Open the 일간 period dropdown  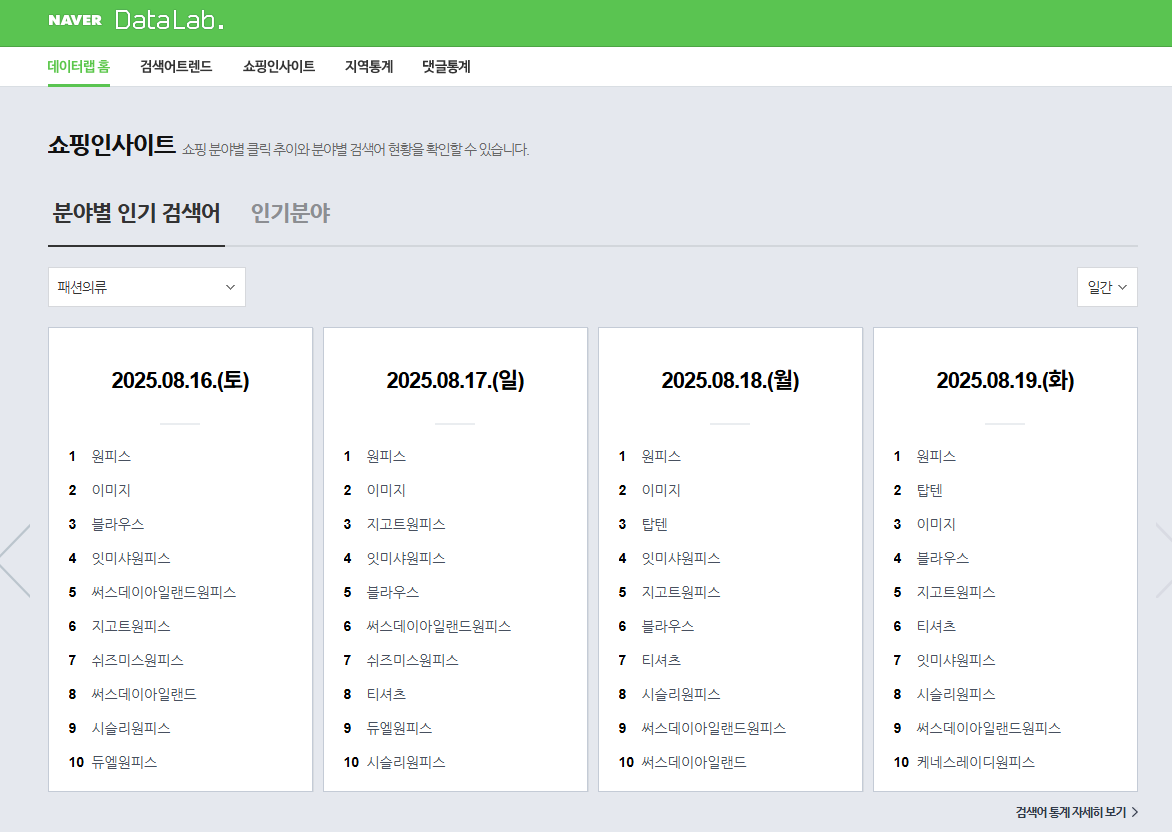tap(1106, 285)
